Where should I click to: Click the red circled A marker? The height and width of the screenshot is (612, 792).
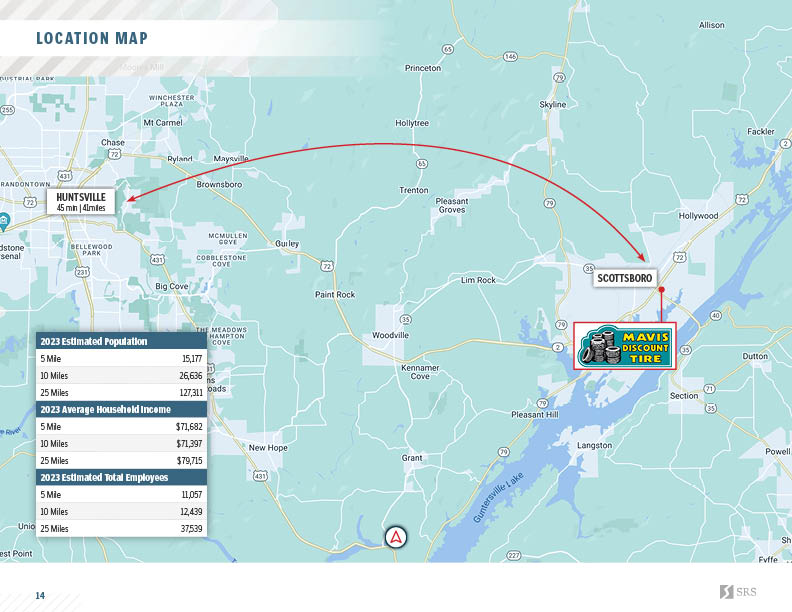coord(395,537)
